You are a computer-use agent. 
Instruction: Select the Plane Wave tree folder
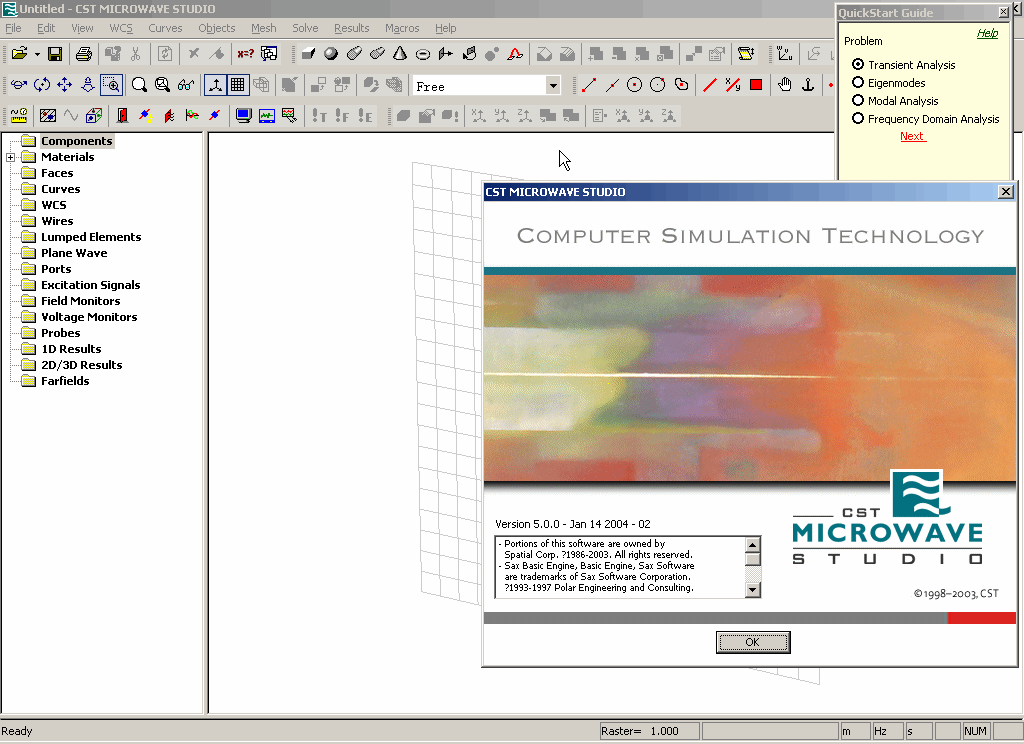click(x=74, y=253)
